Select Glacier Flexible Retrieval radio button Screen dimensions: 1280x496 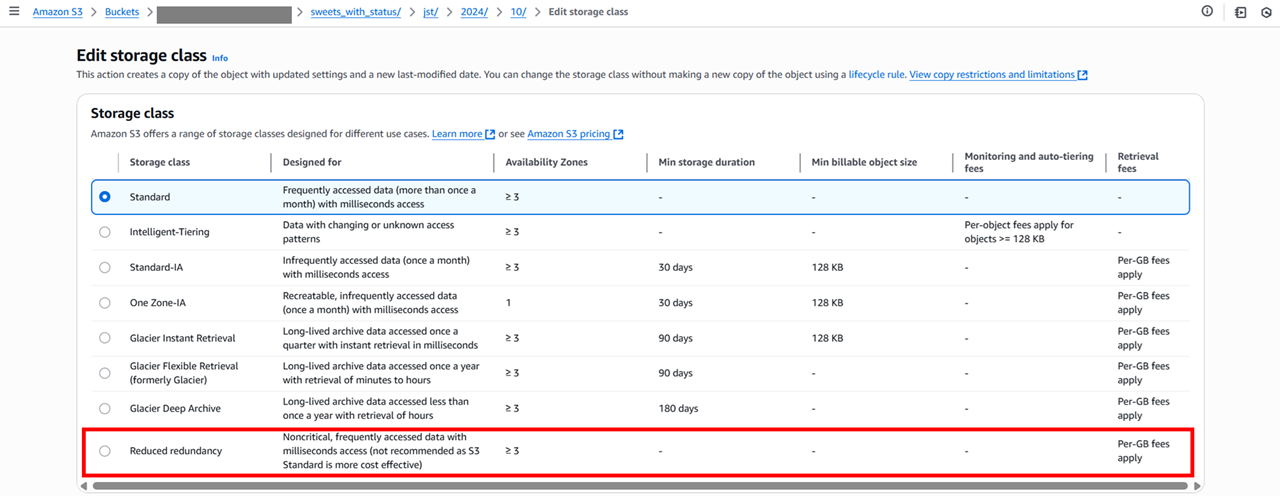point(105,373)
